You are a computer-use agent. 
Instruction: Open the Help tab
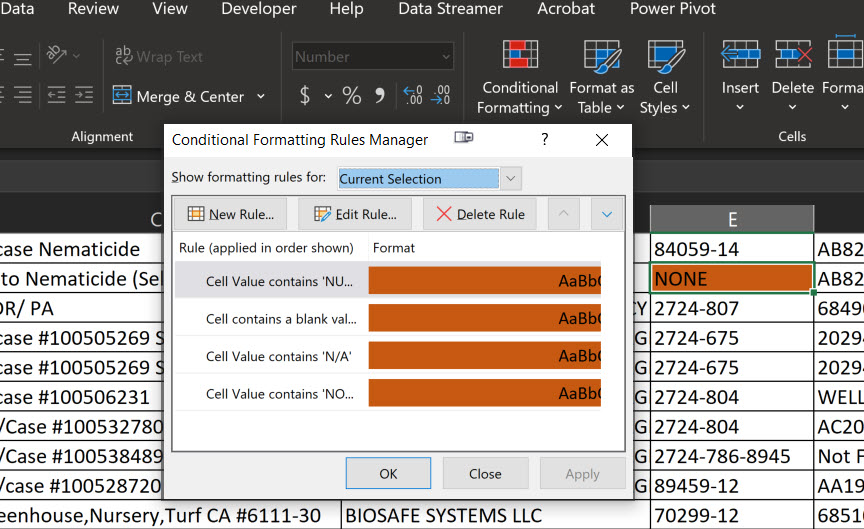[346, 9]
